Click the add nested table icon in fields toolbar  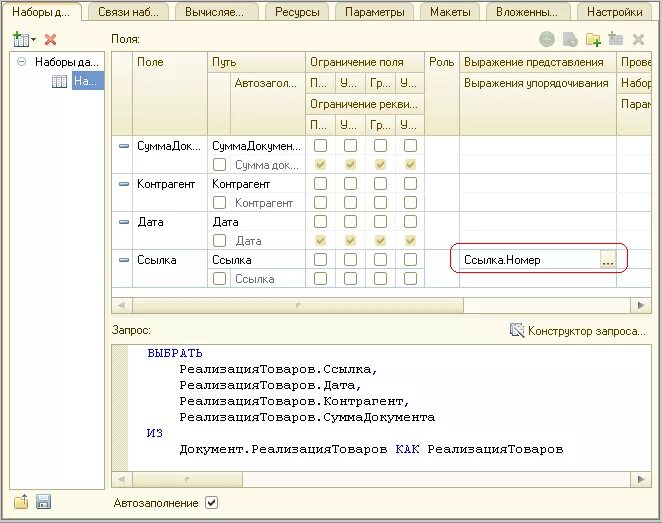pyautogui.click(x=616, y=39)
